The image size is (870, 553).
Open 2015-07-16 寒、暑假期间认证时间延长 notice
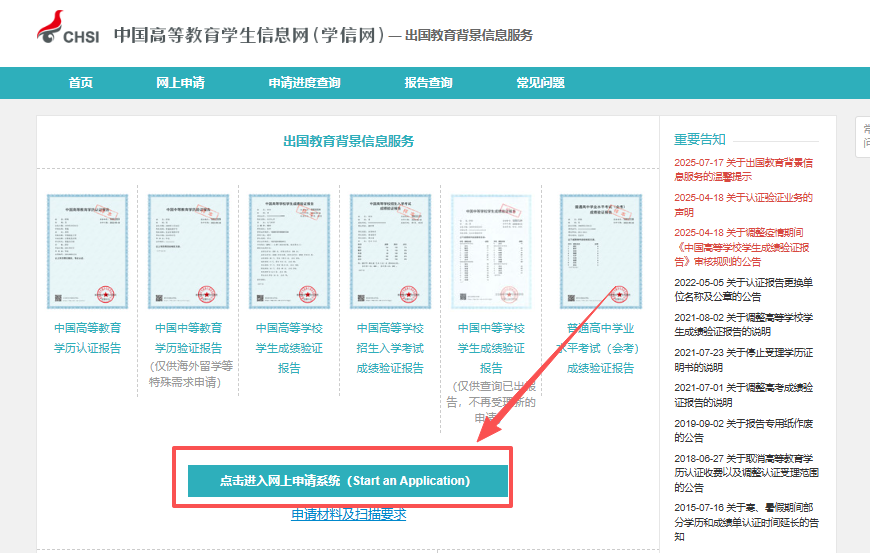746,522
